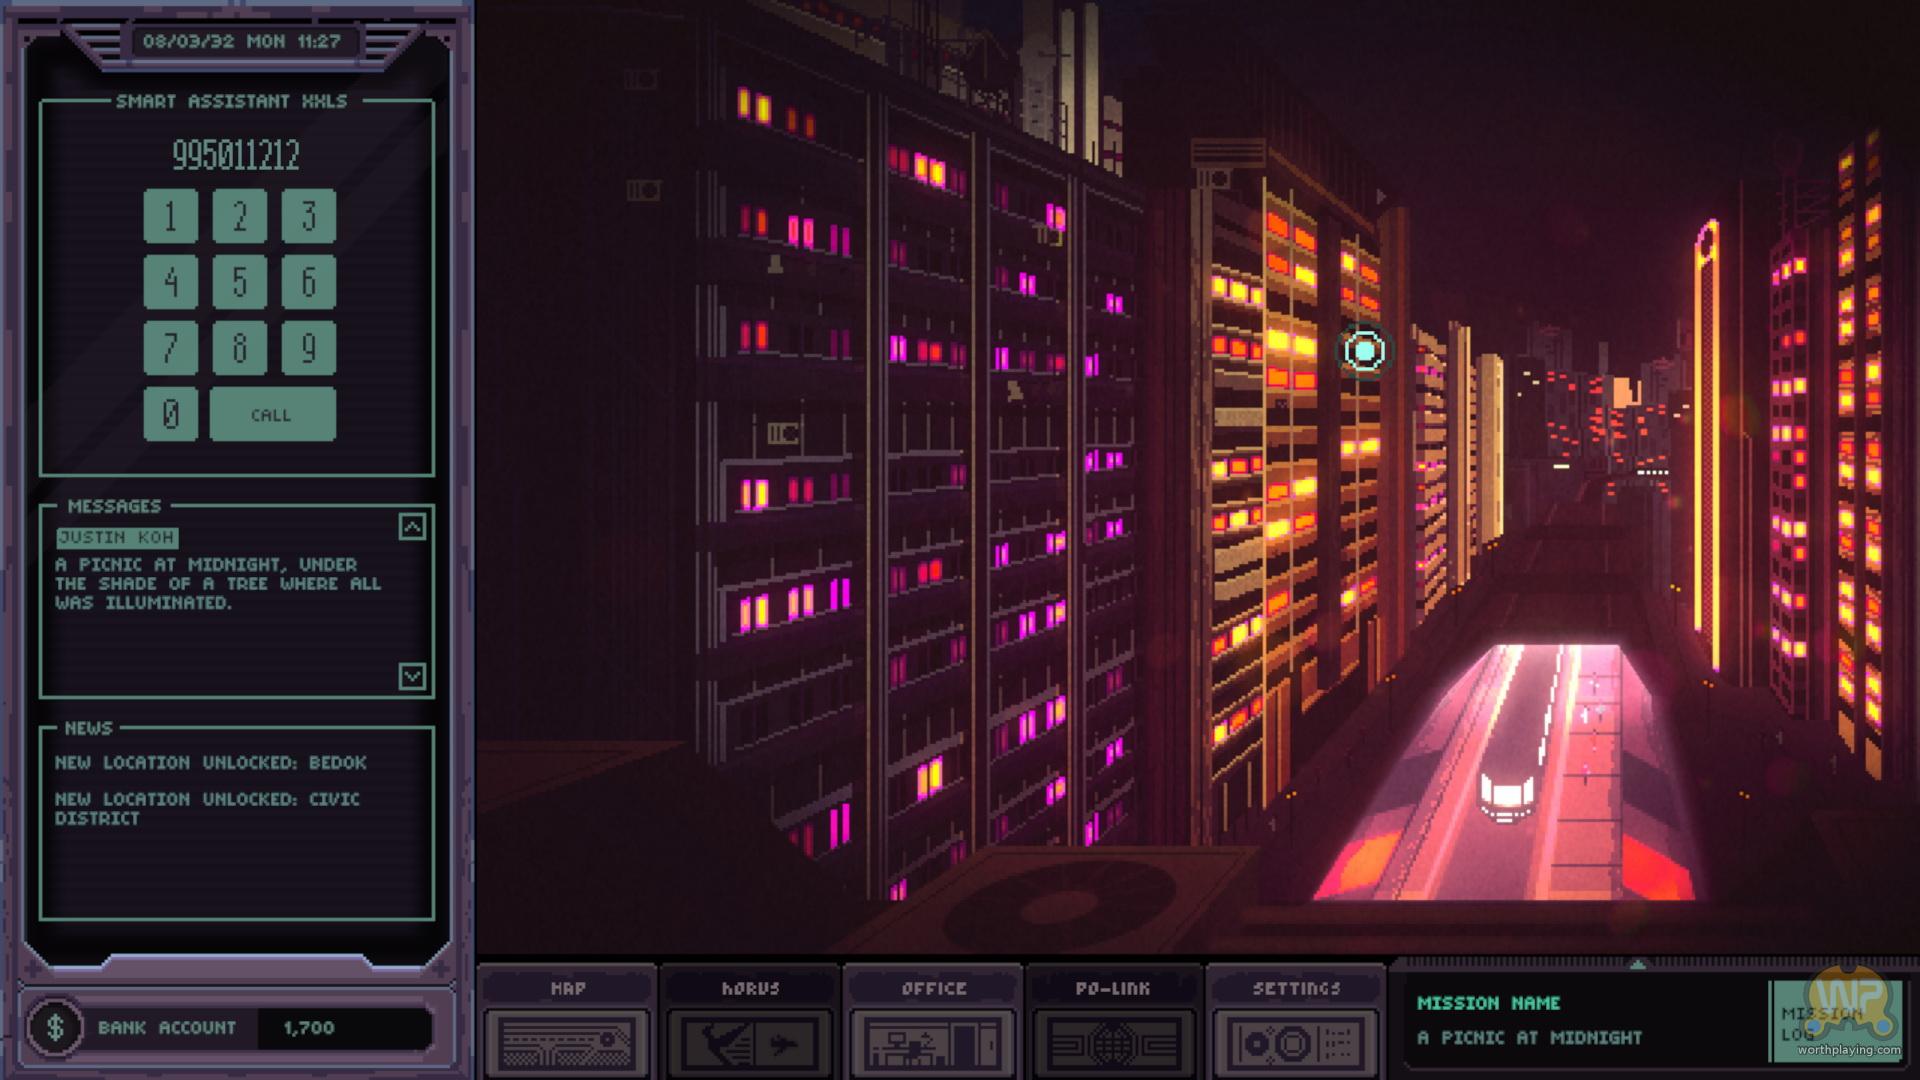Open the PO-Link globe icon
This screenshot has width=1920, height=1080.
click(x=1113, y=1042)
